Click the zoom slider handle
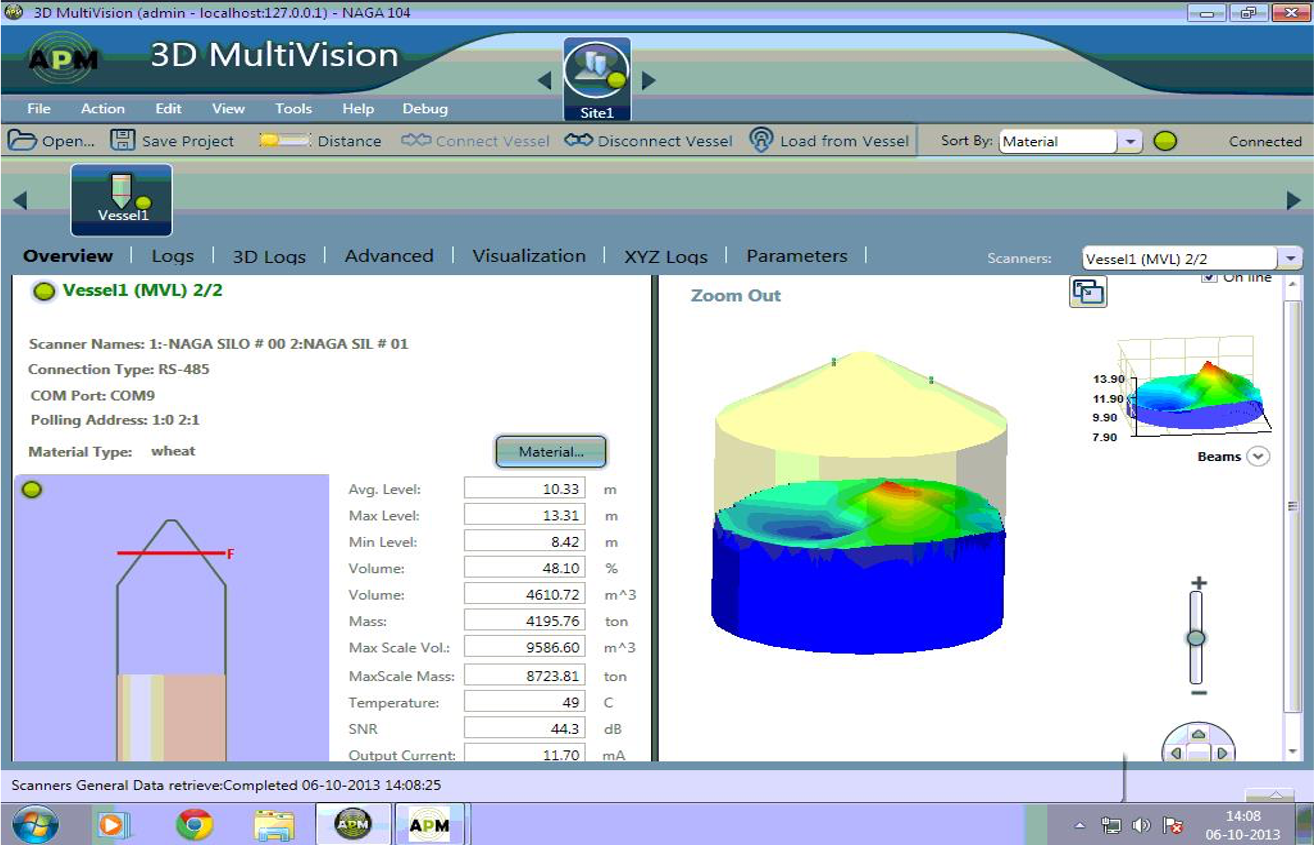 click(1196, 637)
